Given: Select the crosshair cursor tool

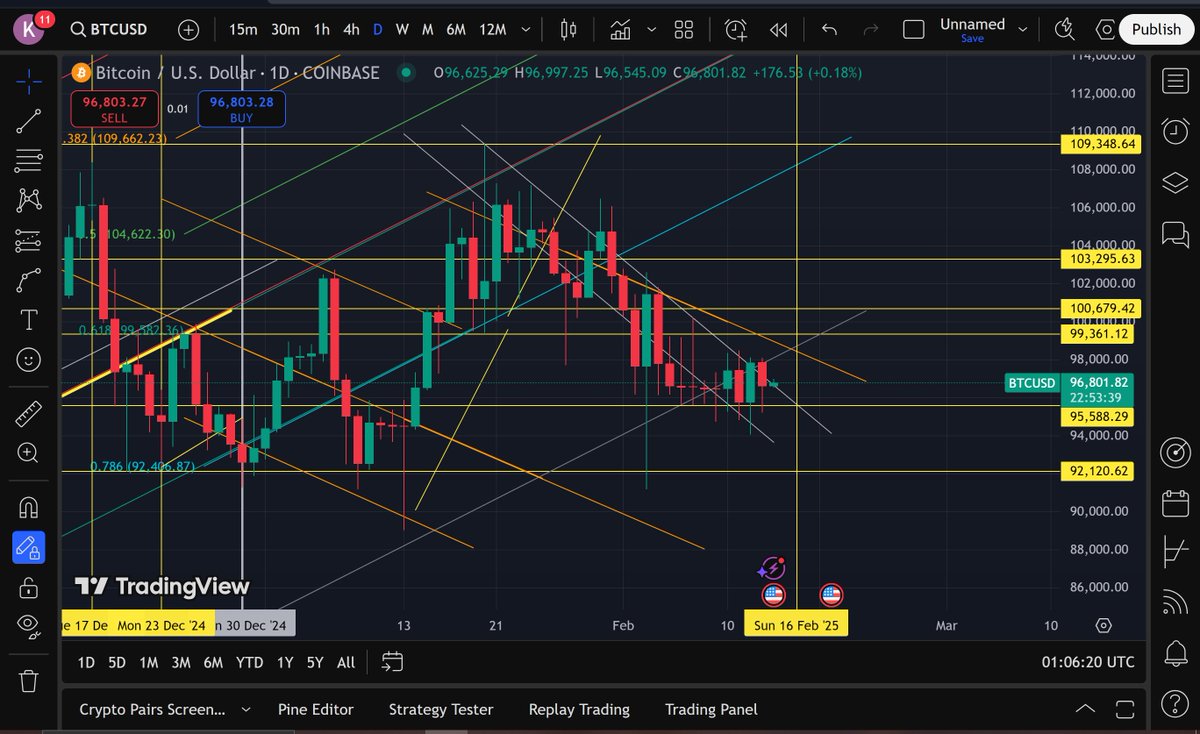Looking at the screenshot, I should [29, 80].
